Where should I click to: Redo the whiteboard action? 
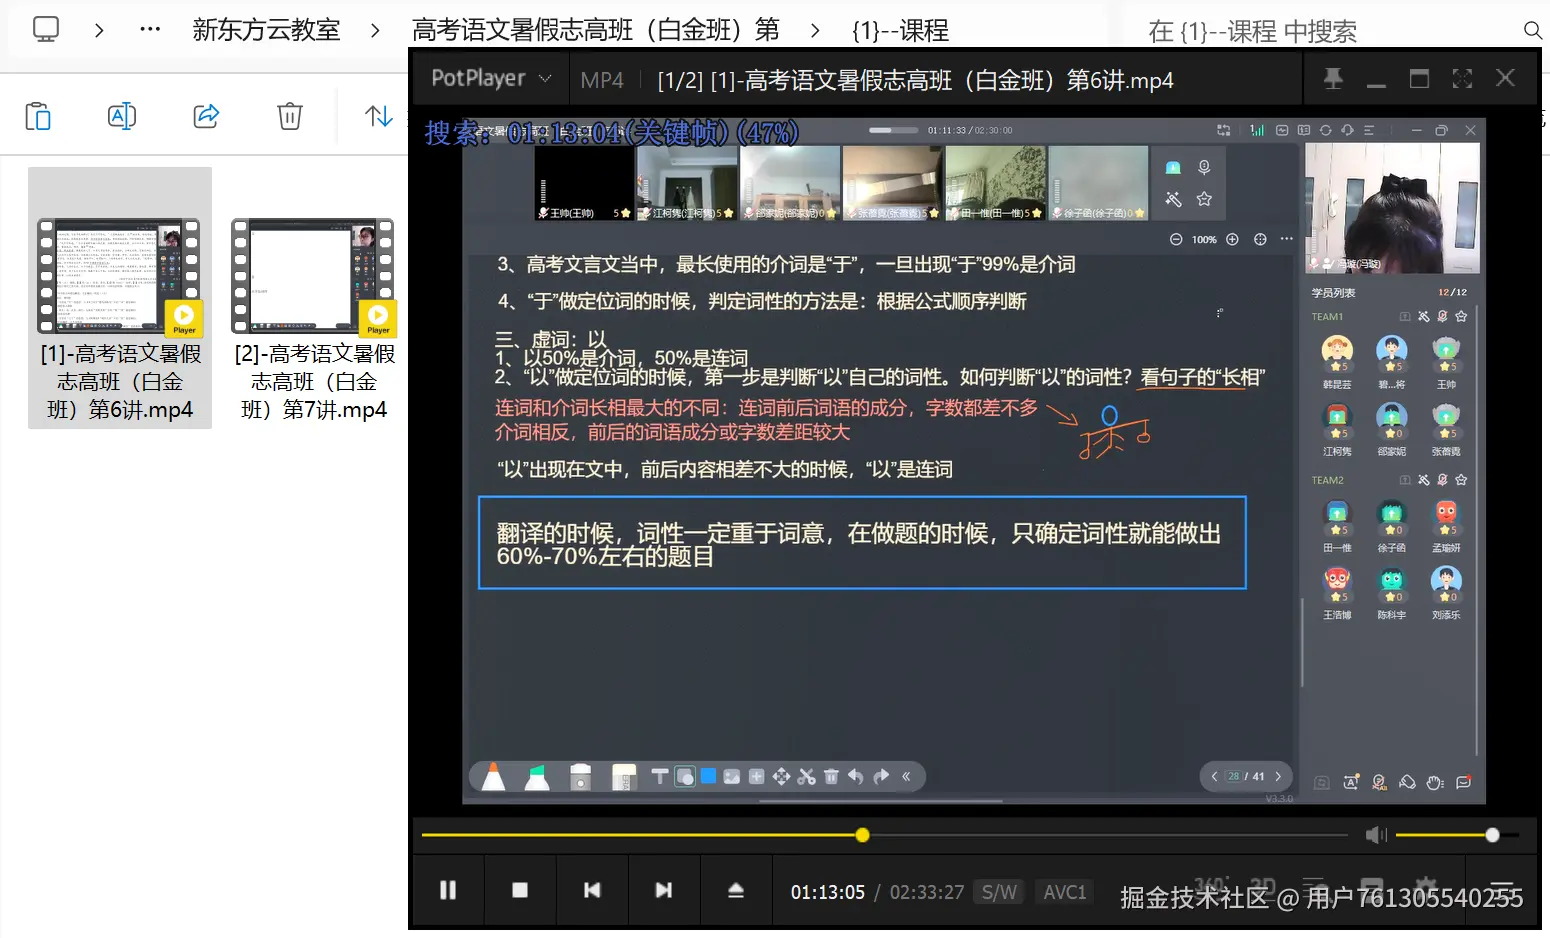[x=880, y=776]
